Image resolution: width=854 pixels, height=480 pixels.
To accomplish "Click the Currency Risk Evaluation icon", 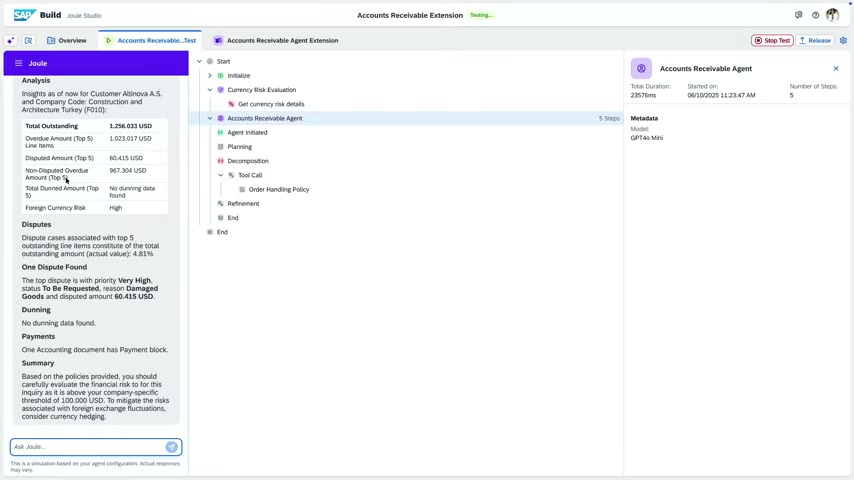I will point(221,90).
